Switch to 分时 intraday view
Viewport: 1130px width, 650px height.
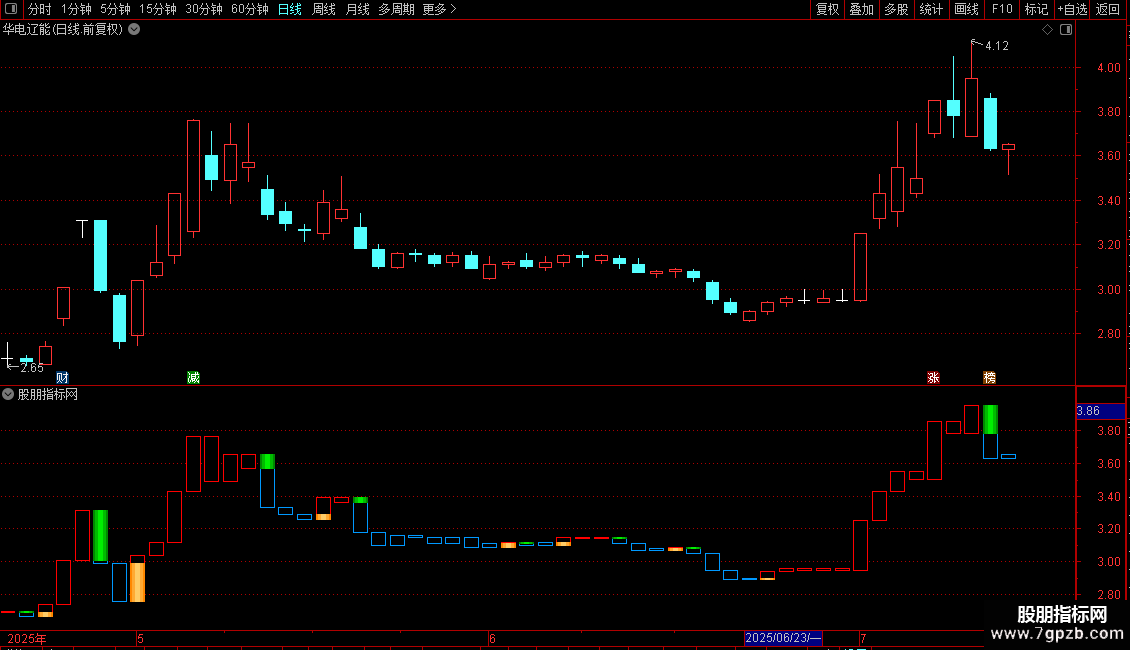(40, 9)
